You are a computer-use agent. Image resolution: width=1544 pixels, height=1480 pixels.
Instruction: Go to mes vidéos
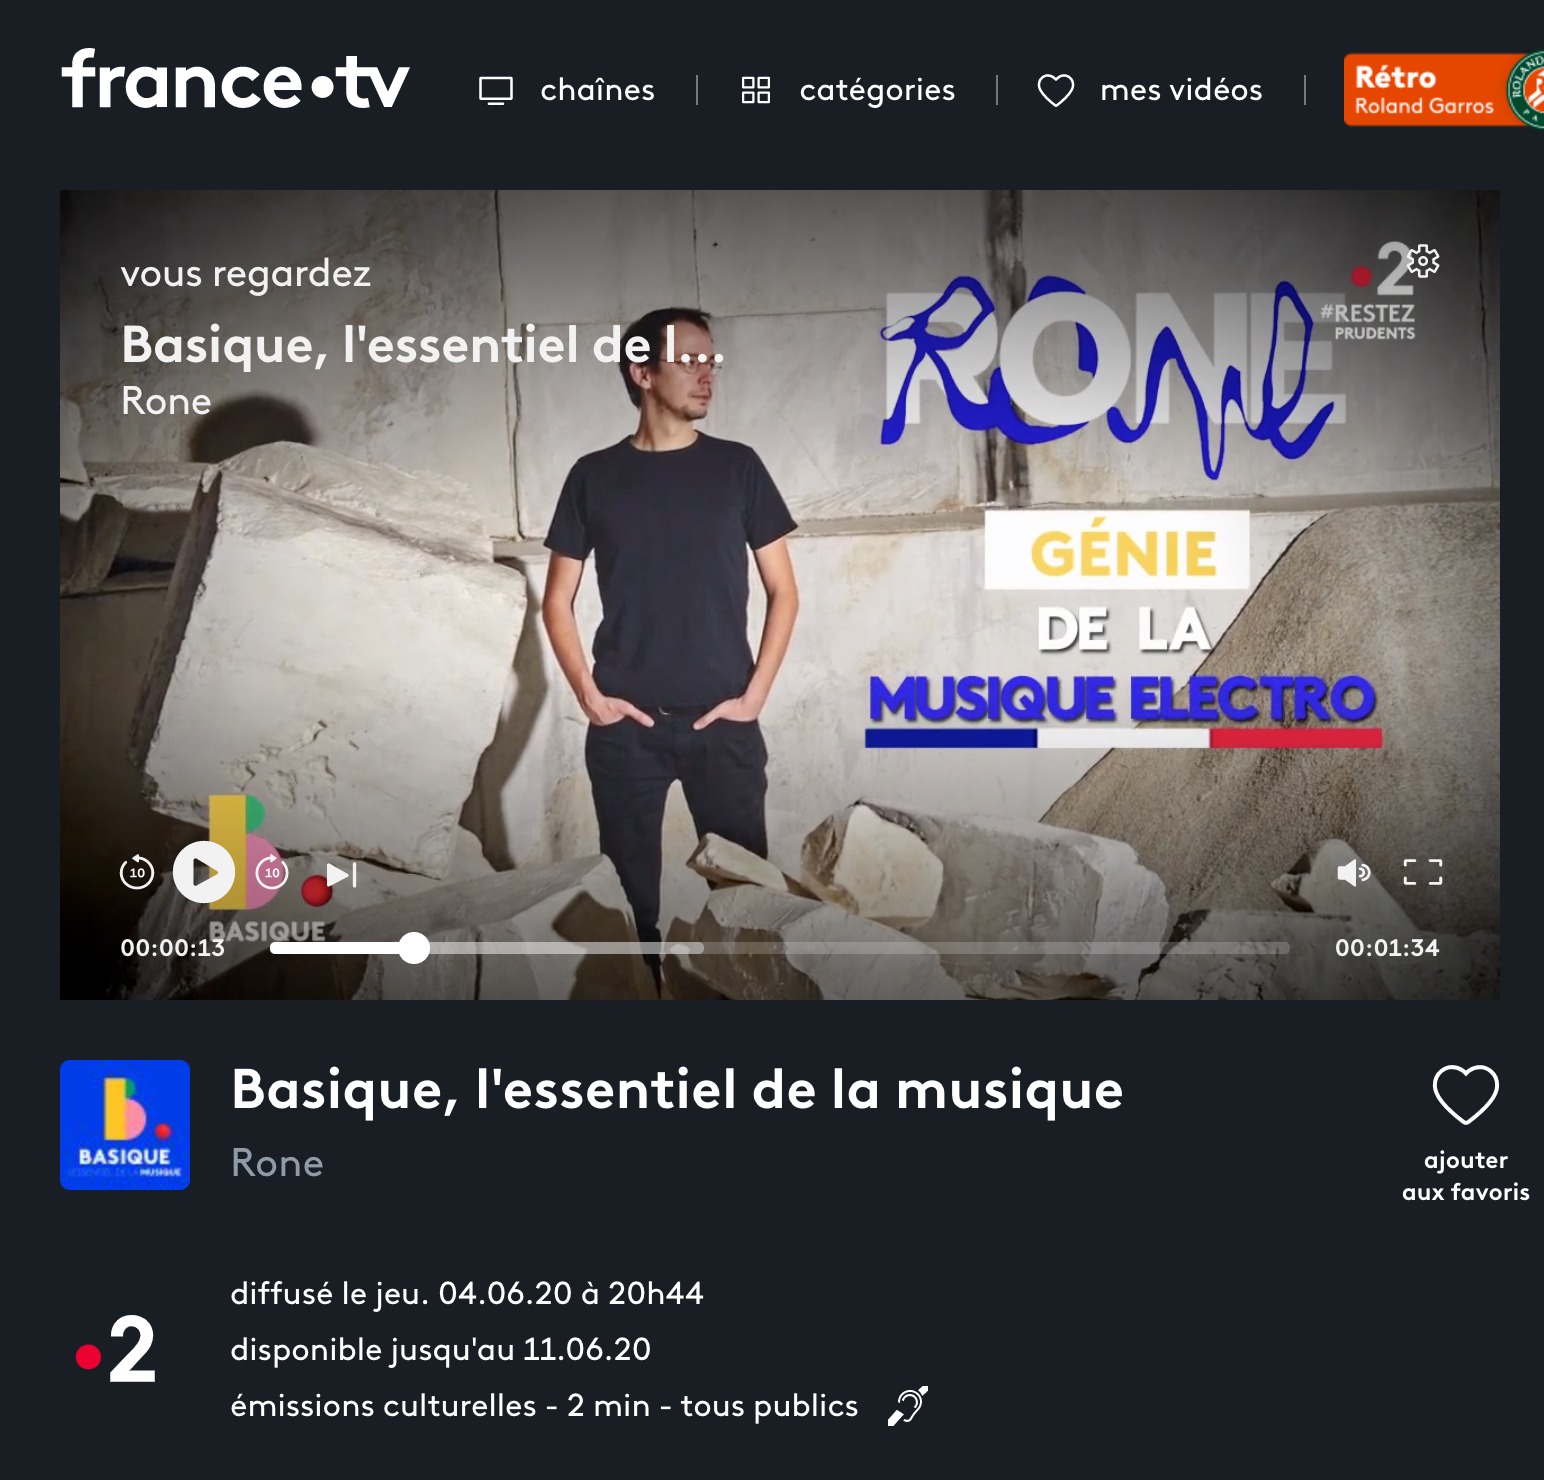(x=1150, y=90)
